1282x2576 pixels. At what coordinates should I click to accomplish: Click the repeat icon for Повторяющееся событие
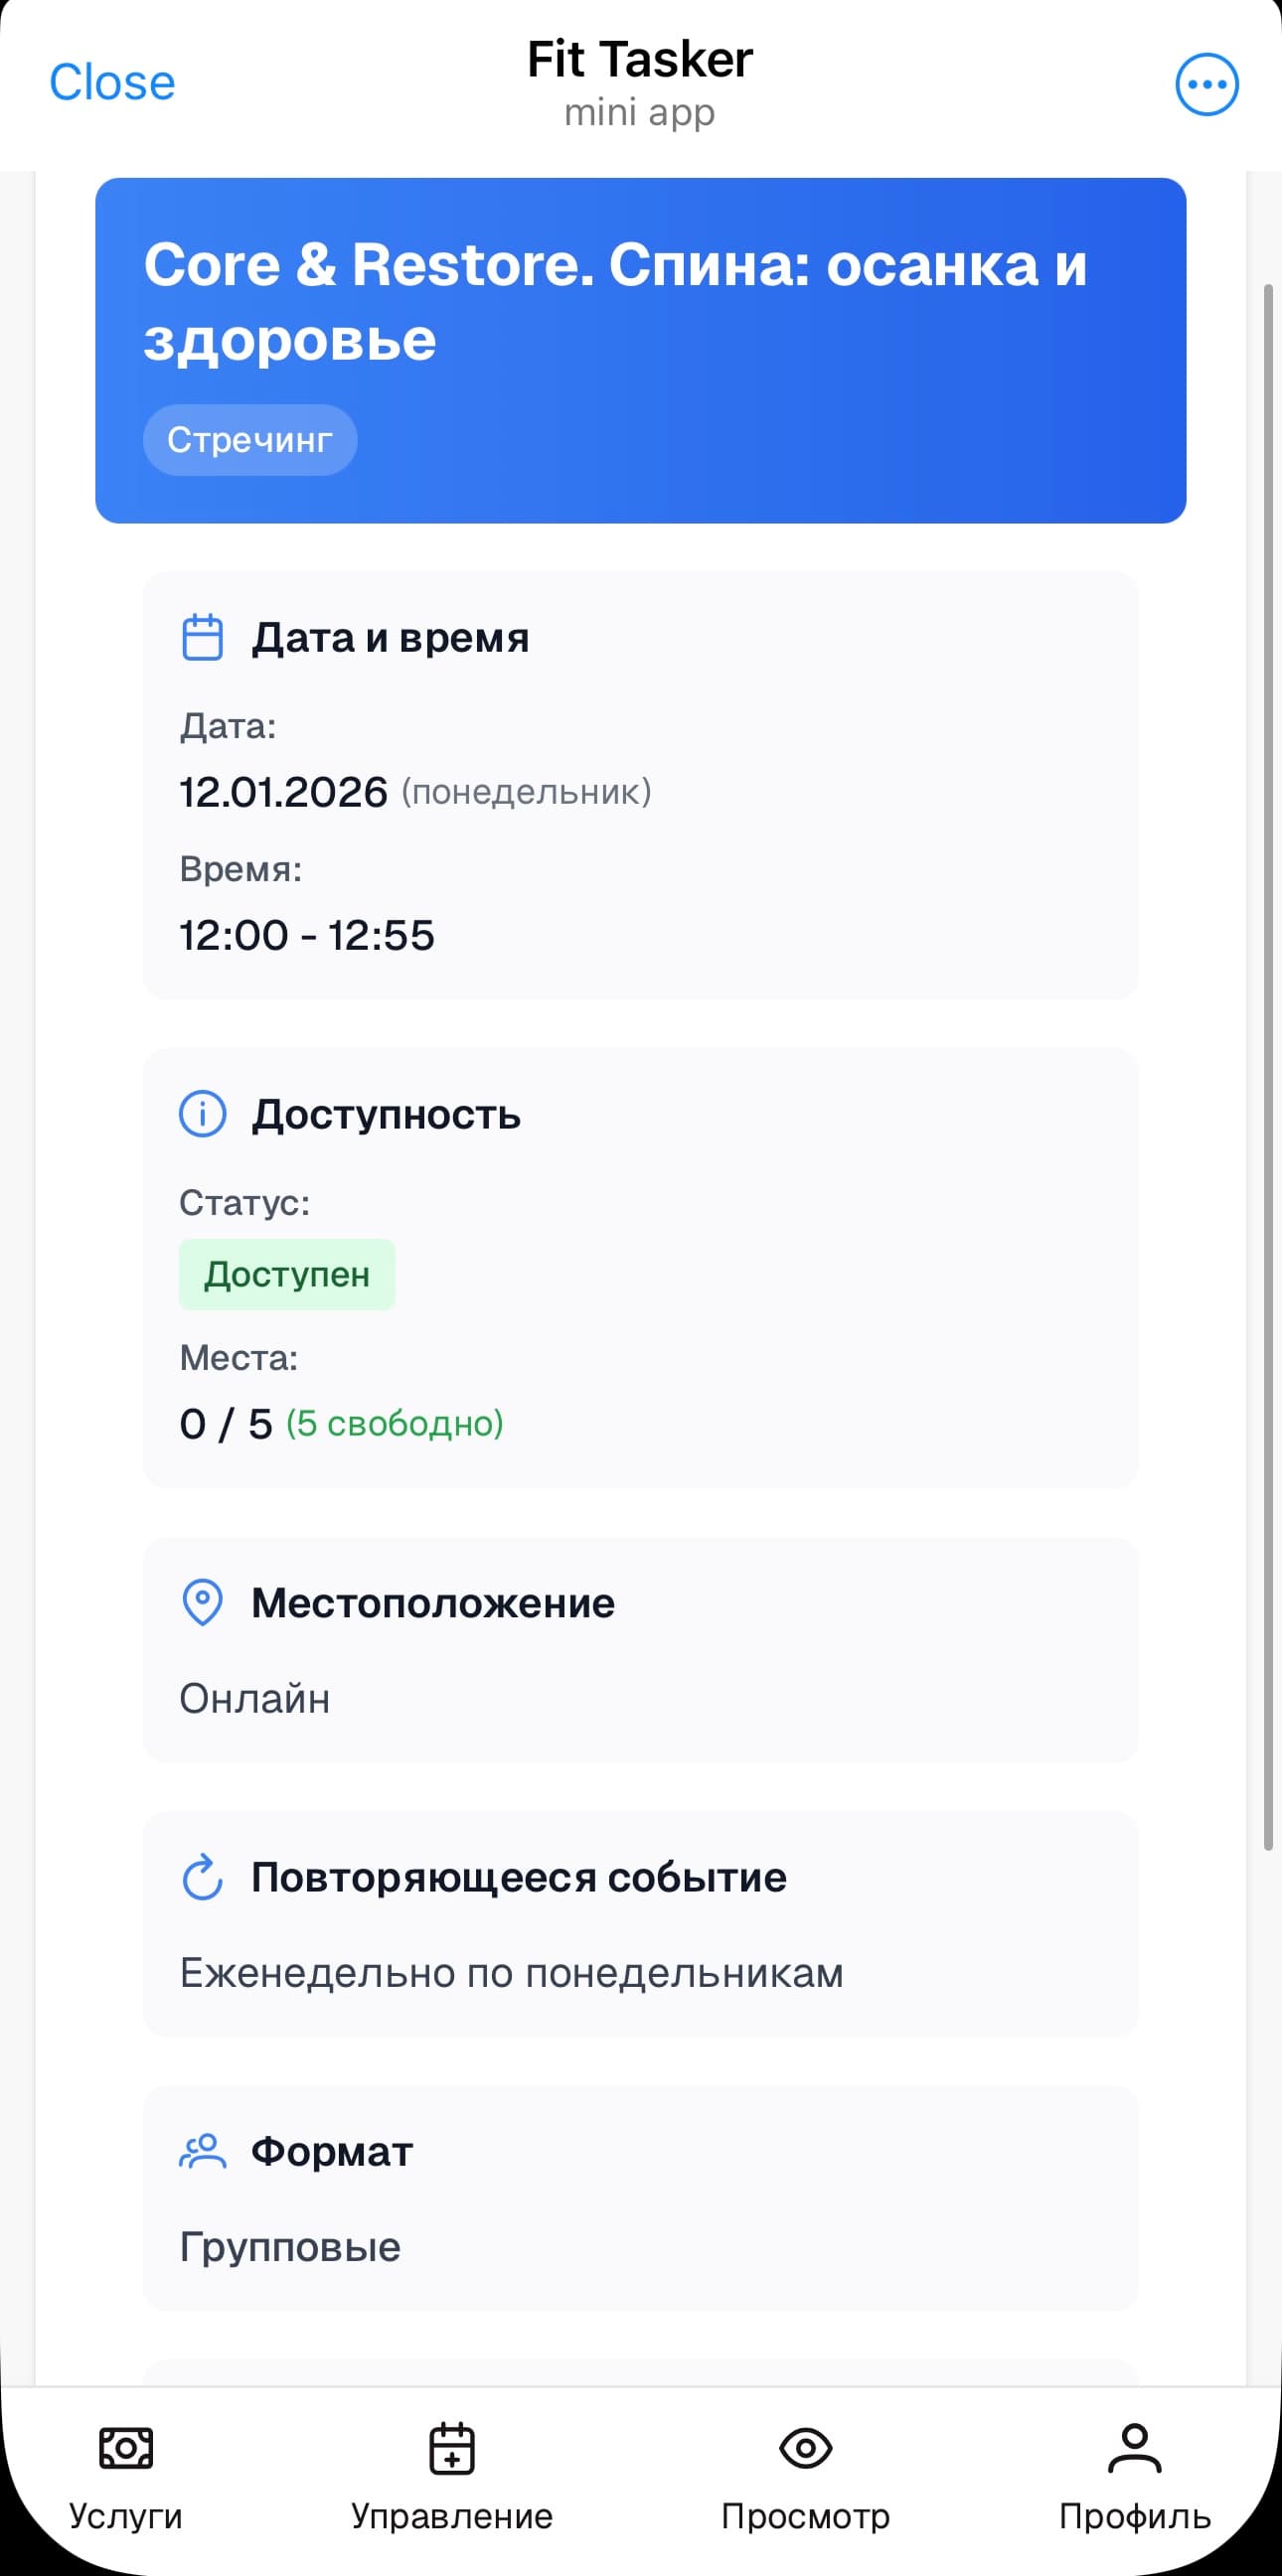[201, 1876]
